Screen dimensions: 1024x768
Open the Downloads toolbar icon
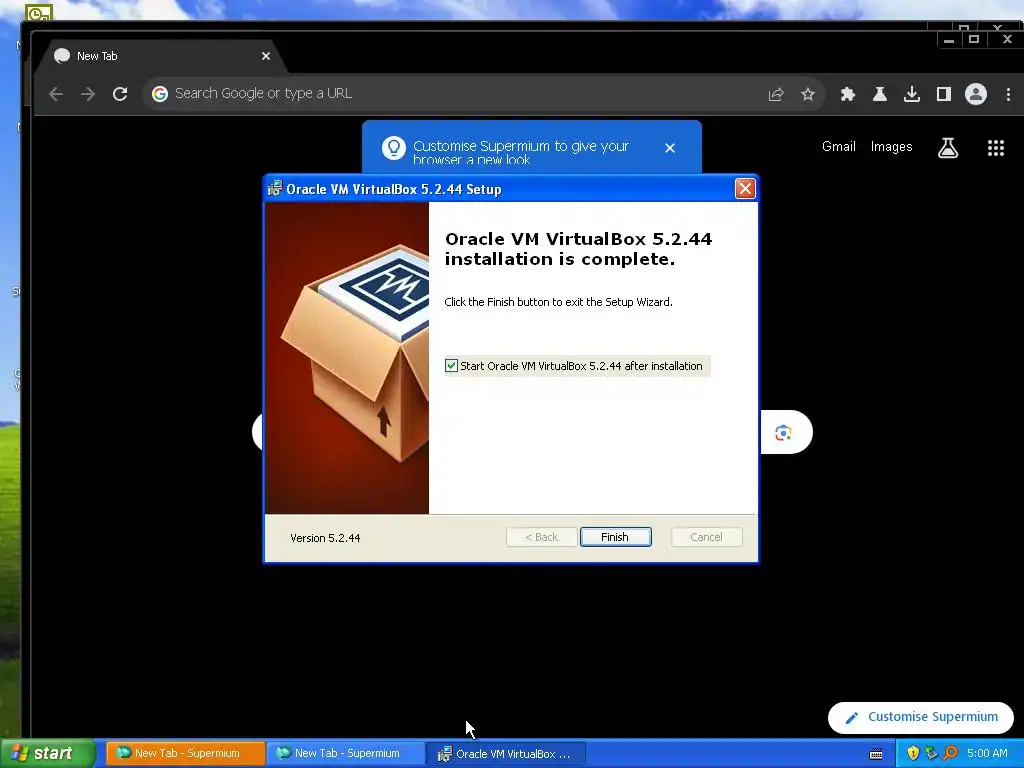tap(912, 95)
